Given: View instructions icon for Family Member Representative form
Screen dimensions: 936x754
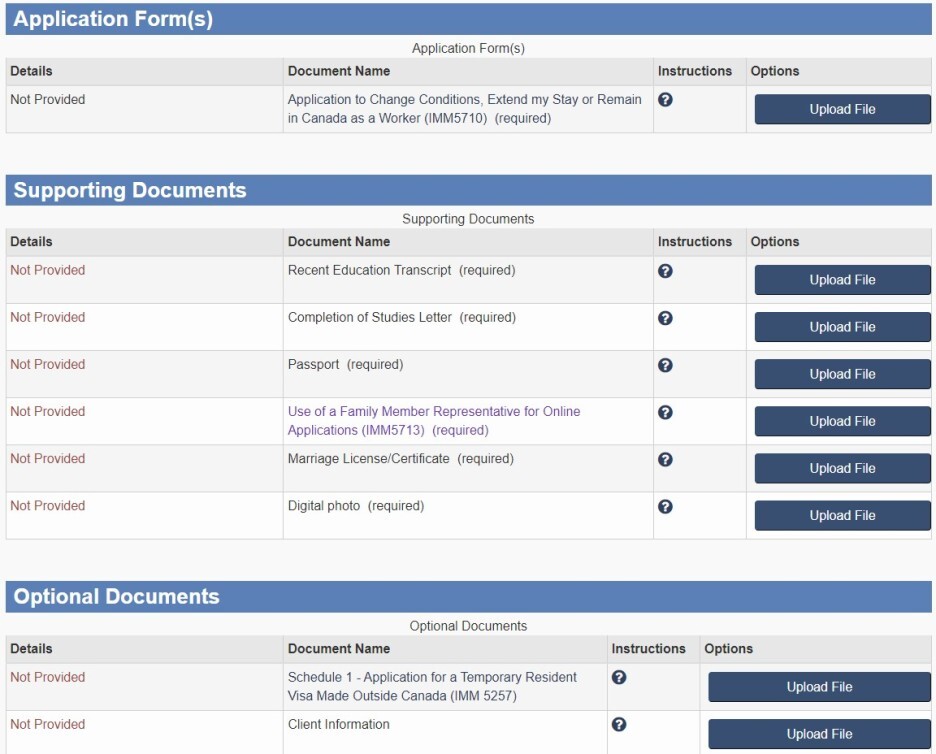Looking at the screenshot, I should tap(665, 413).
